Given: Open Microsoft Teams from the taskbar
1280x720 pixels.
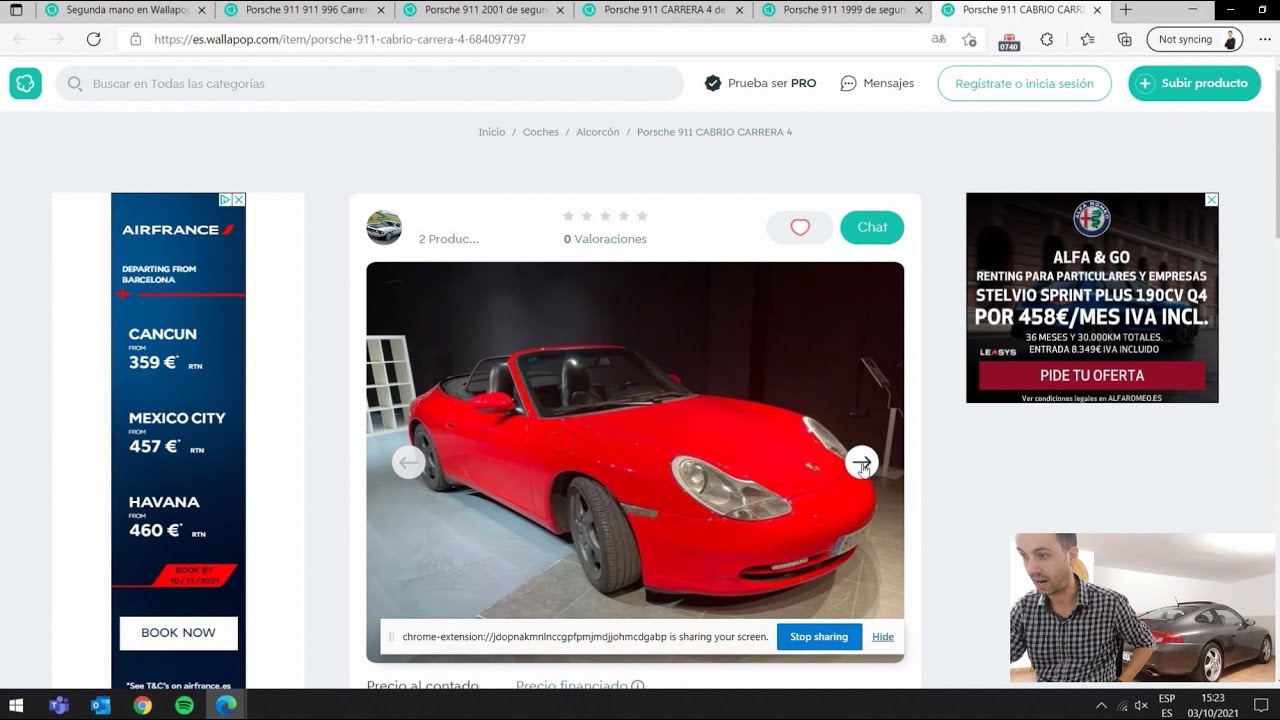Looking at the screenshot, I should pos(59,705).
